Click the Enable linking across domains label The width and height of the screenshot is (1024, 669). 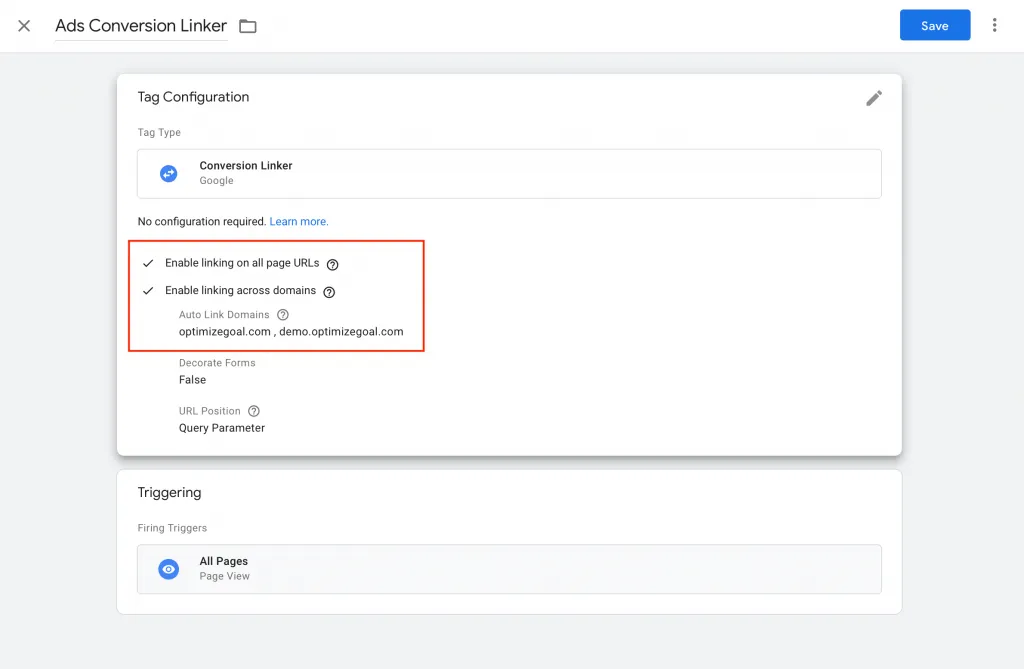240,291
